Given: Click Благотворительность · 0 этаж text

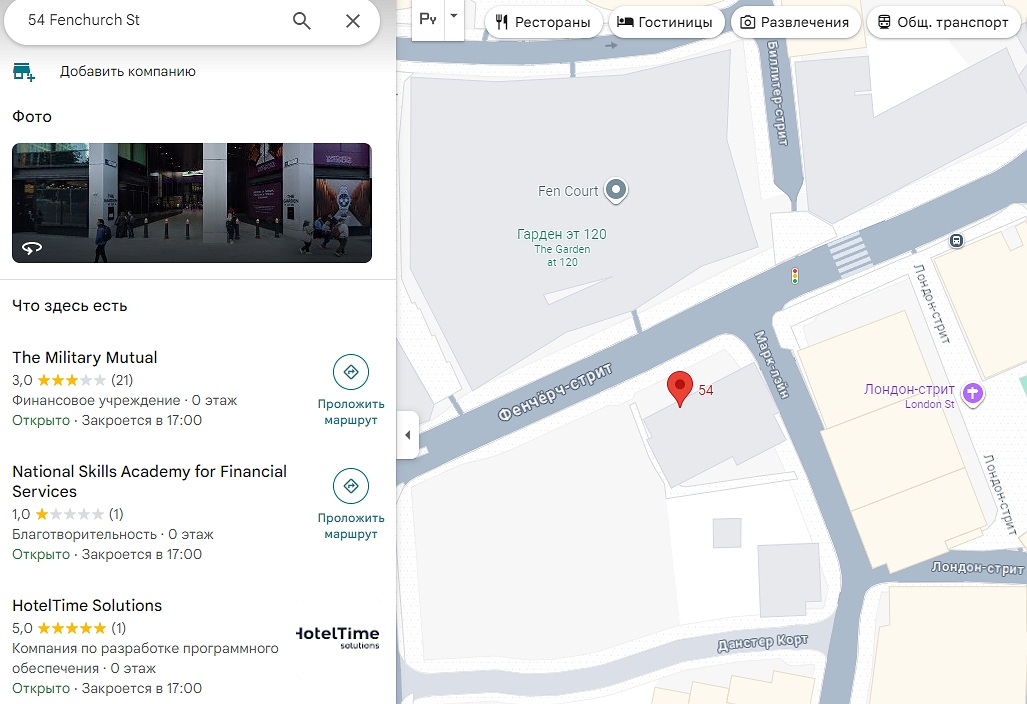Looking at the screenshot, I should 113,534.
